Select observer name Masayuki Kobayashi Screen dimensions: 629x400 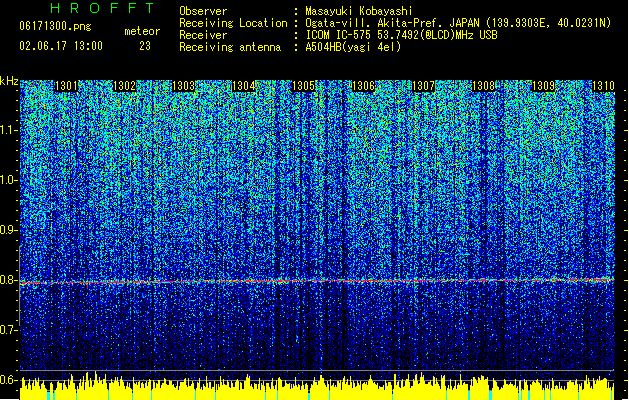click(359, 11)
